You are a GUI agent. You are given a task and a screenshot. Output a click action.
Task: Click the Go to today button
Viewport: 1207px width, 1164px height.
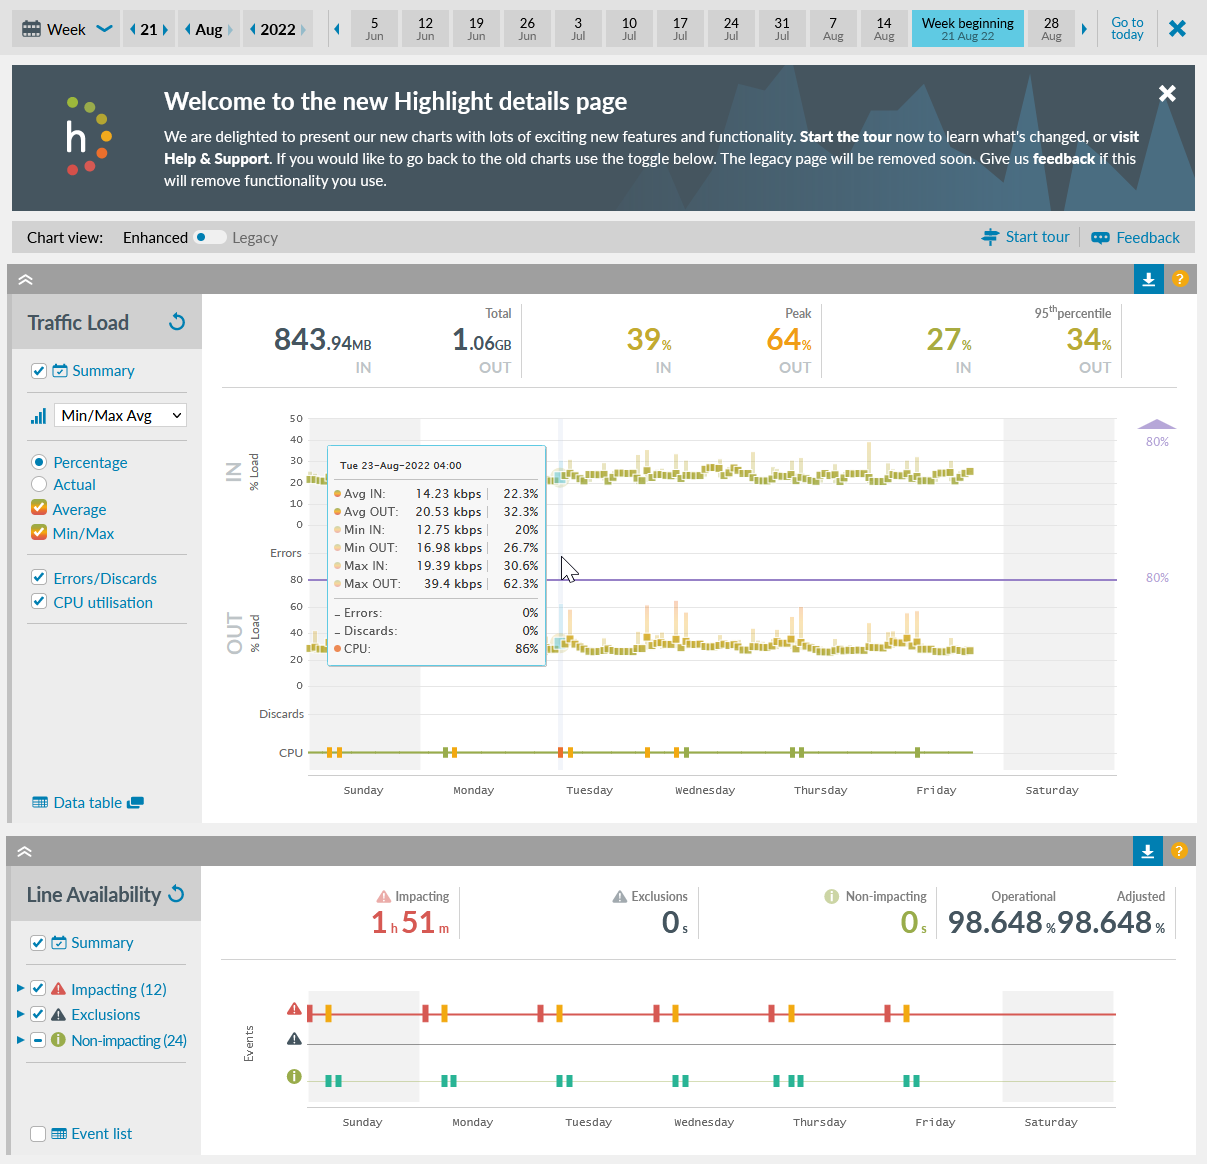[1127, 28]
